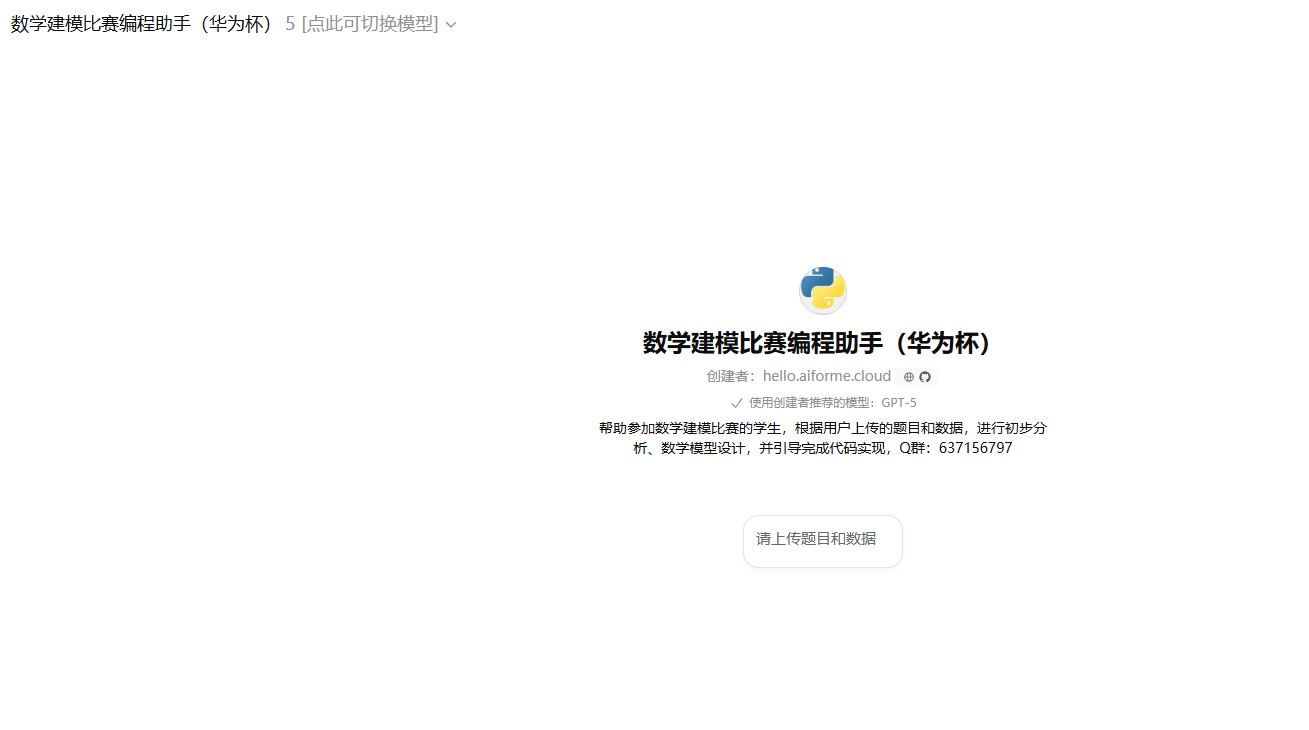
Task: Click the description text mentioning Q群：637156797
Action: pos(823,438)
